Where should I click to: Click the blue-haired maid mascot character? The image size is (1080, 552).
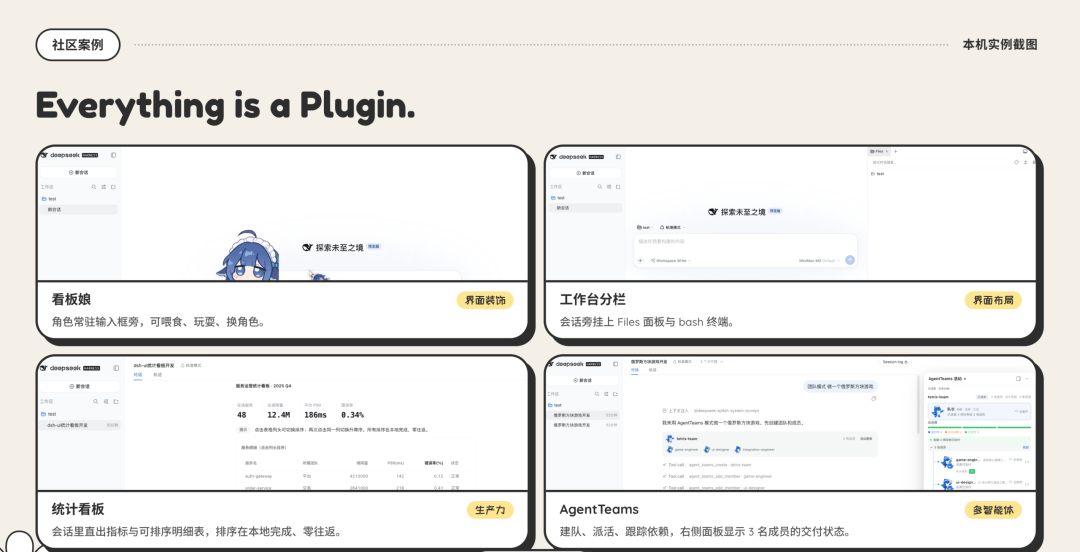click(250, 256)
